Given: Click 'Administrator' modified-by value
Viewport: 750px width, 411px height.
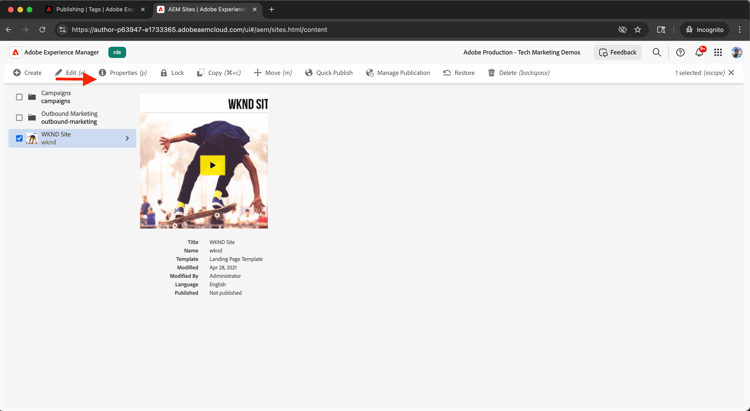Looking at the screenshot, I should click(x=225, y=276).
